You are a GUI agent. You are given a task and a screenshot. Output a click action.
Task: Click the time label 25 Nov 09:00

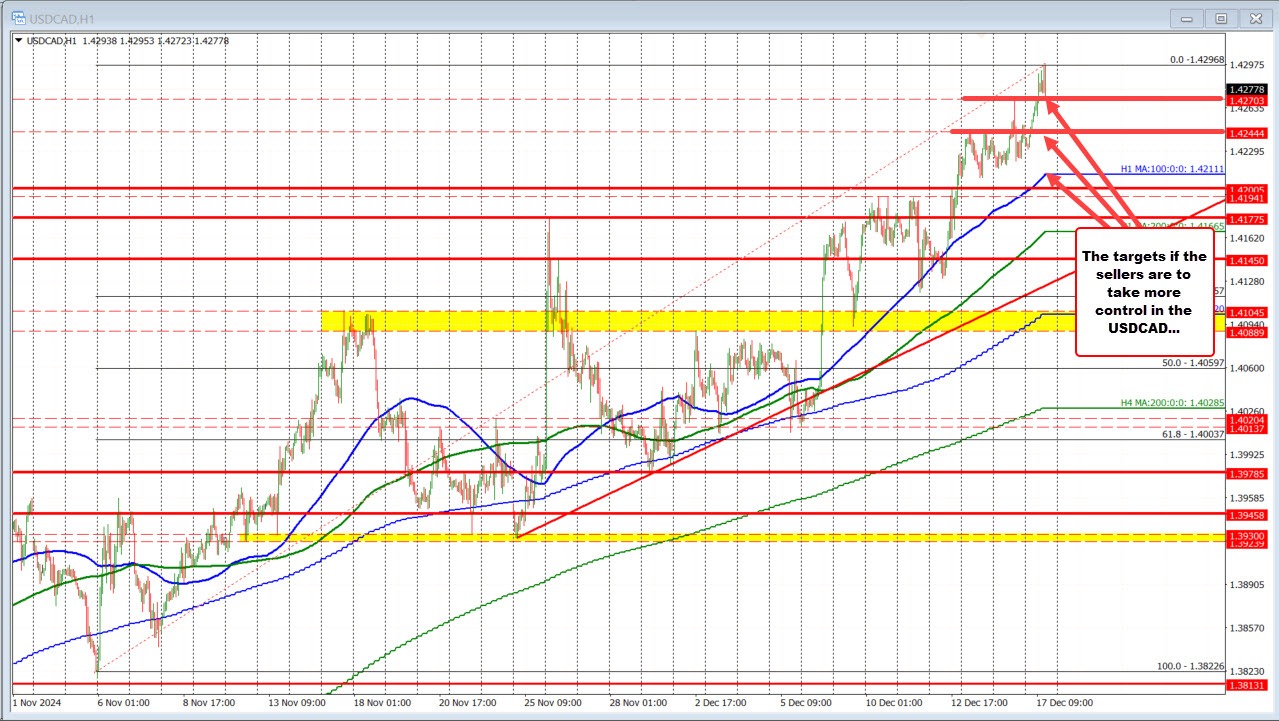pyautogui.click(x=552, y=704)
